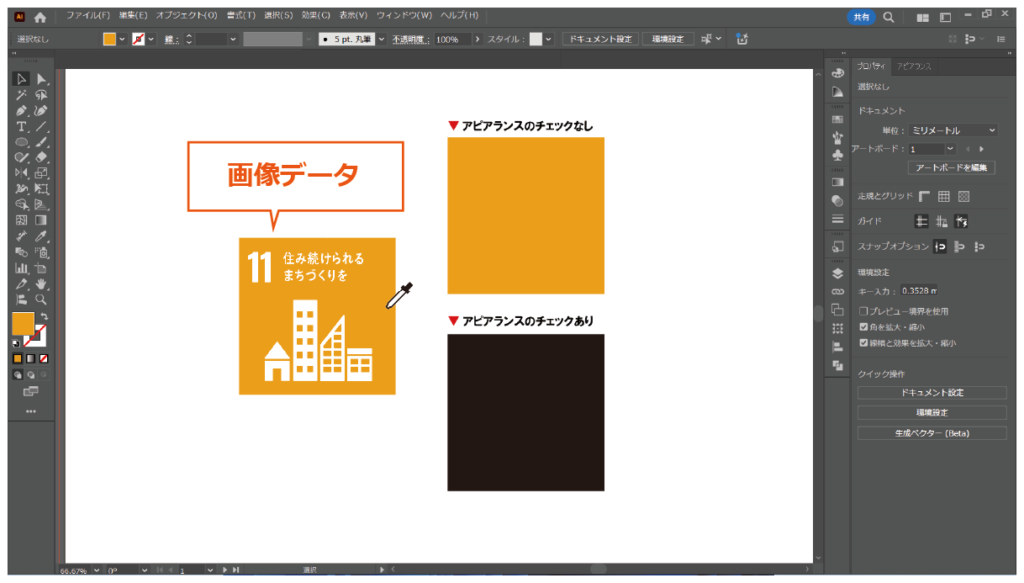Open the スタイル dropdown arrow
The width and height of the screenshot is (1024, 583).
549,39
